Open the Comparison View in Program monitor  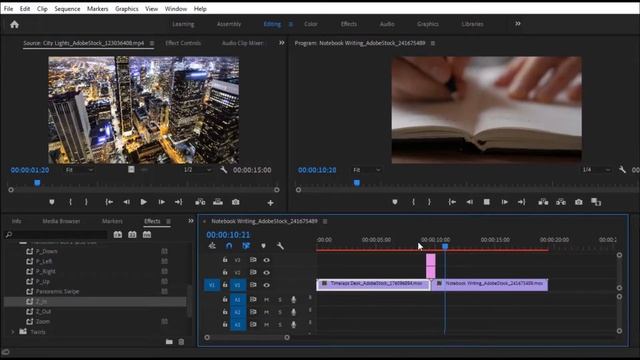[x=596, y=202]
